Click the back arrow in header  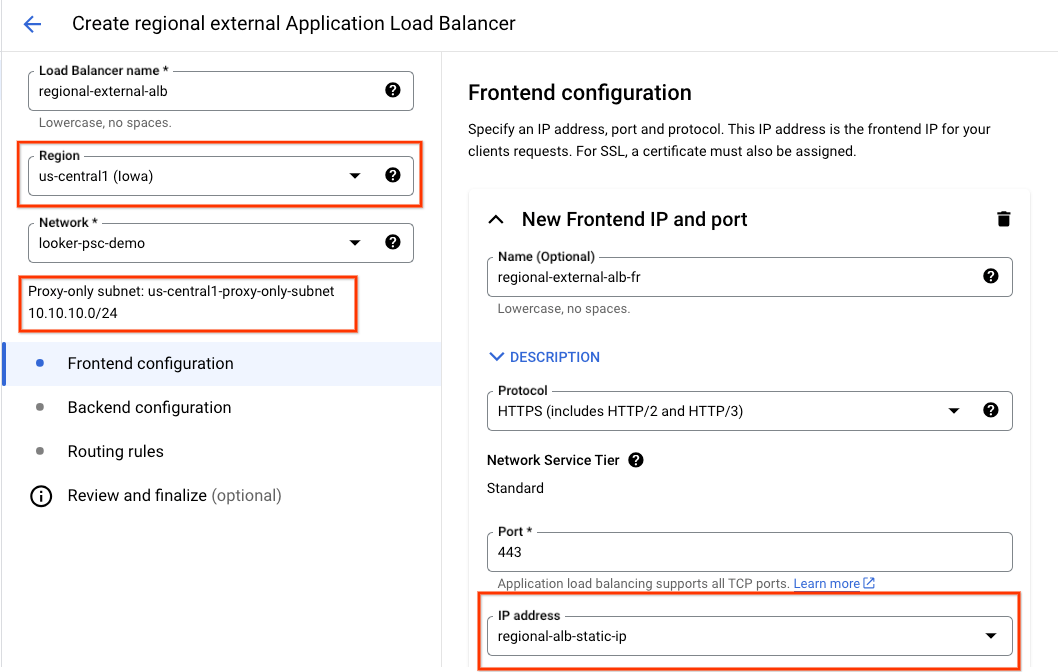(x=33, y=24)
